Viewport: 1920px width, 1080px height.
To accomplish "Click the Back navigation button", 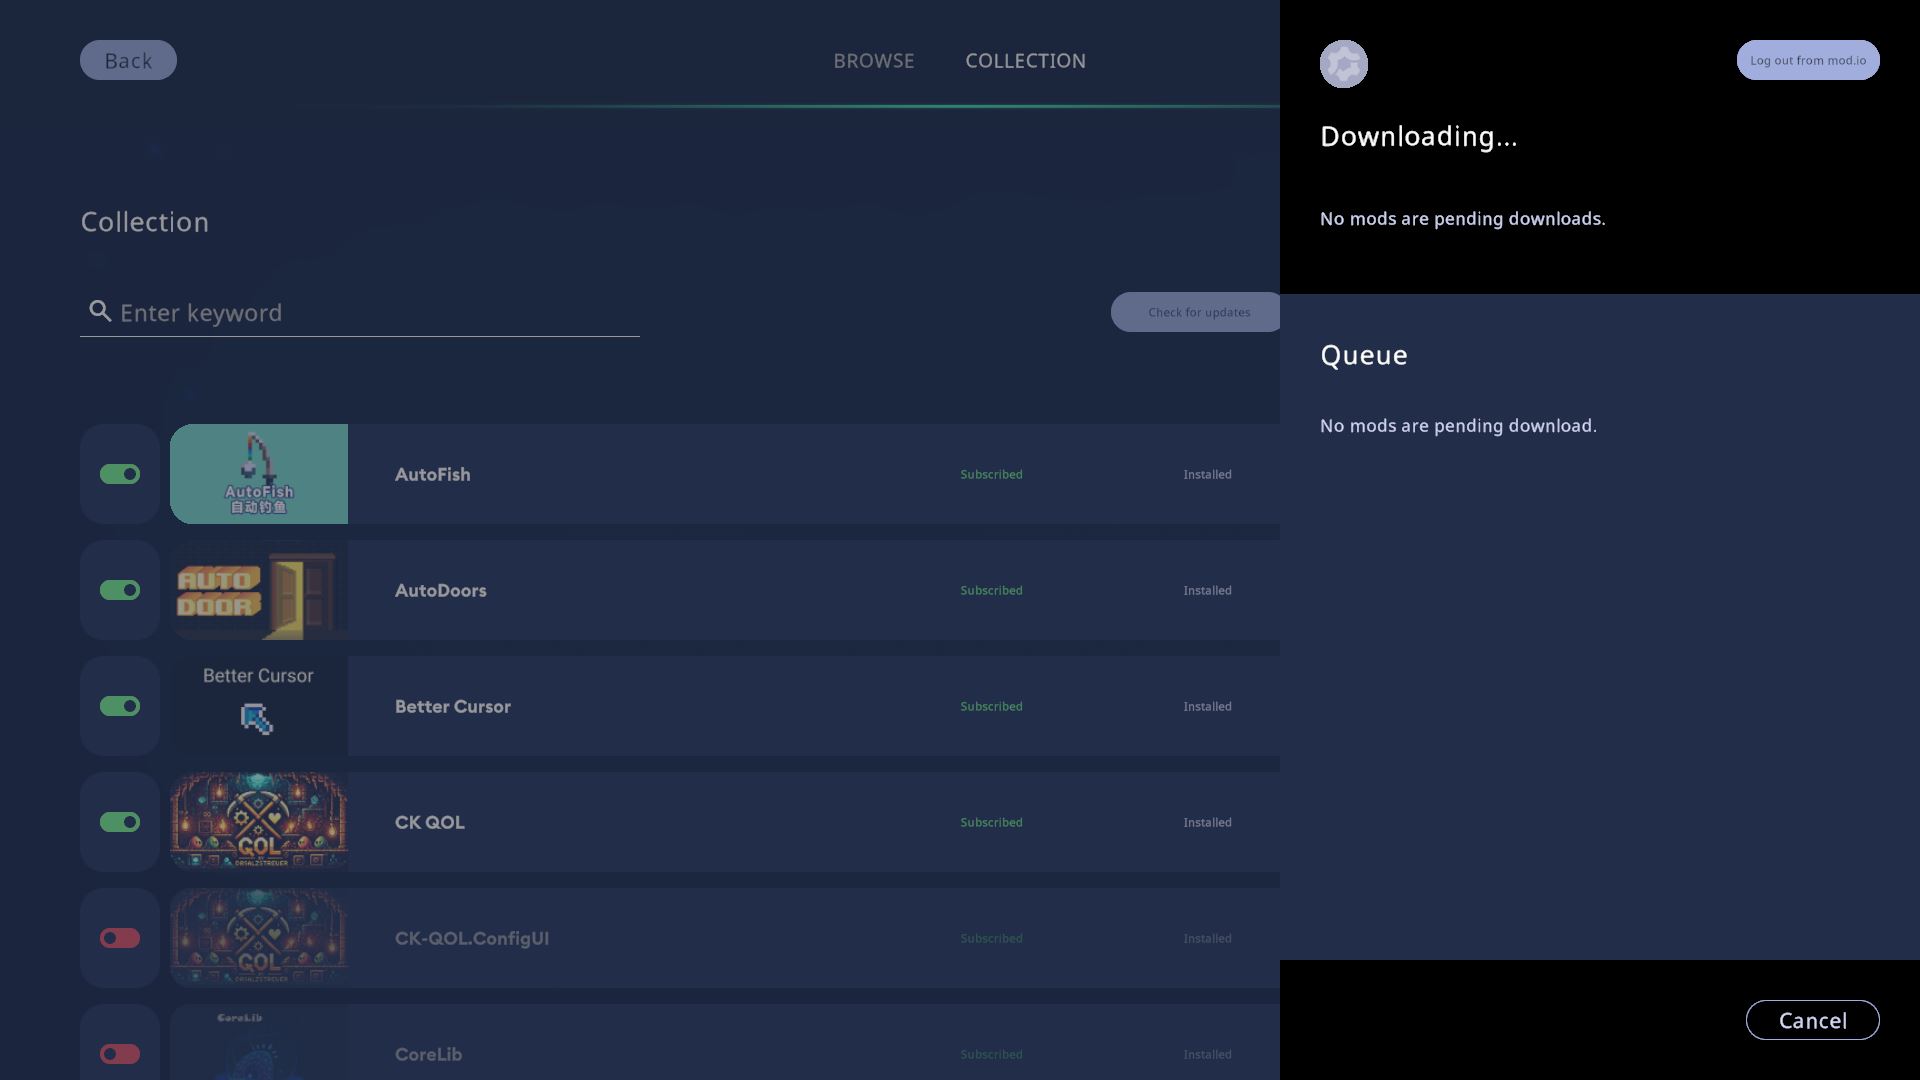I will (x=128, y=59).
